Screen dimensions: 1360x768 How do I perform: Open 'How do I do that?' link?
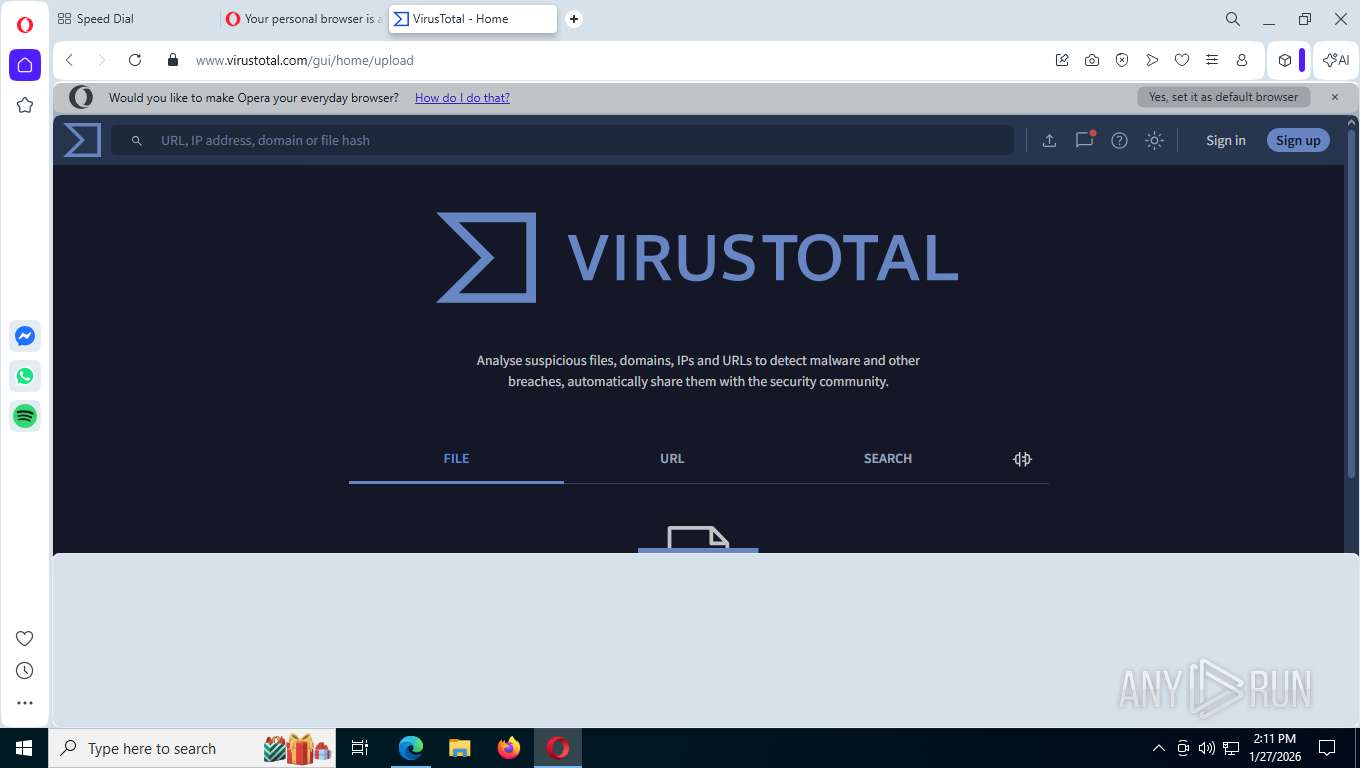click(x=462, y=97)
